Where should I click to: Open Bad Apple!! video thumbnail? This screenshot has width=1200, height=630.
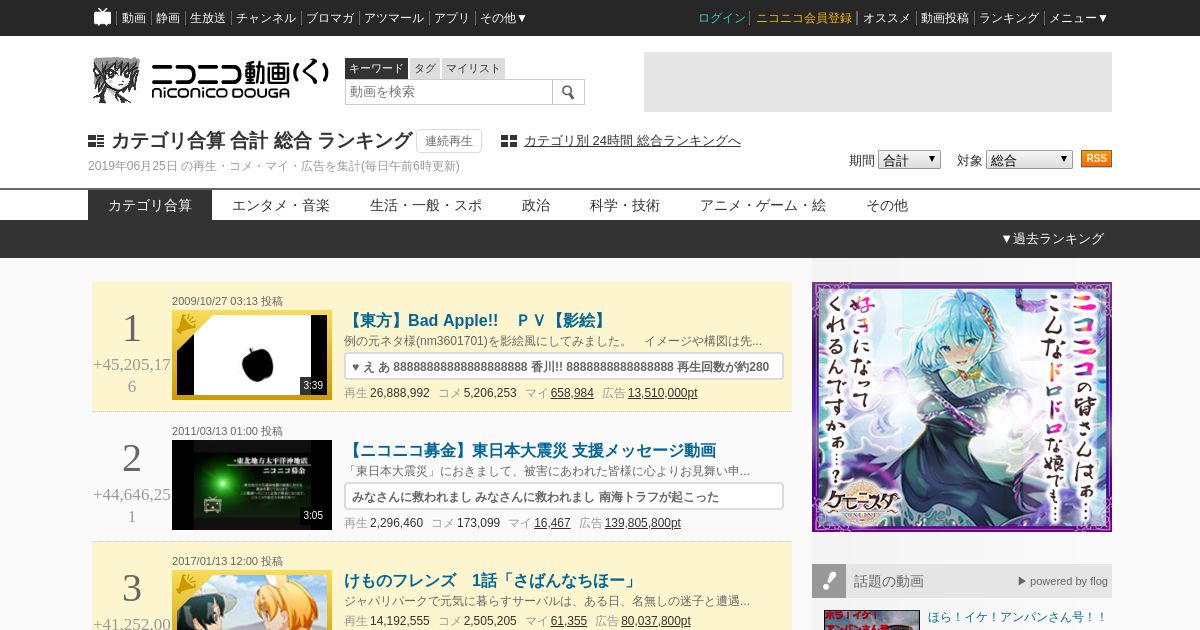[x=252, y=355]
